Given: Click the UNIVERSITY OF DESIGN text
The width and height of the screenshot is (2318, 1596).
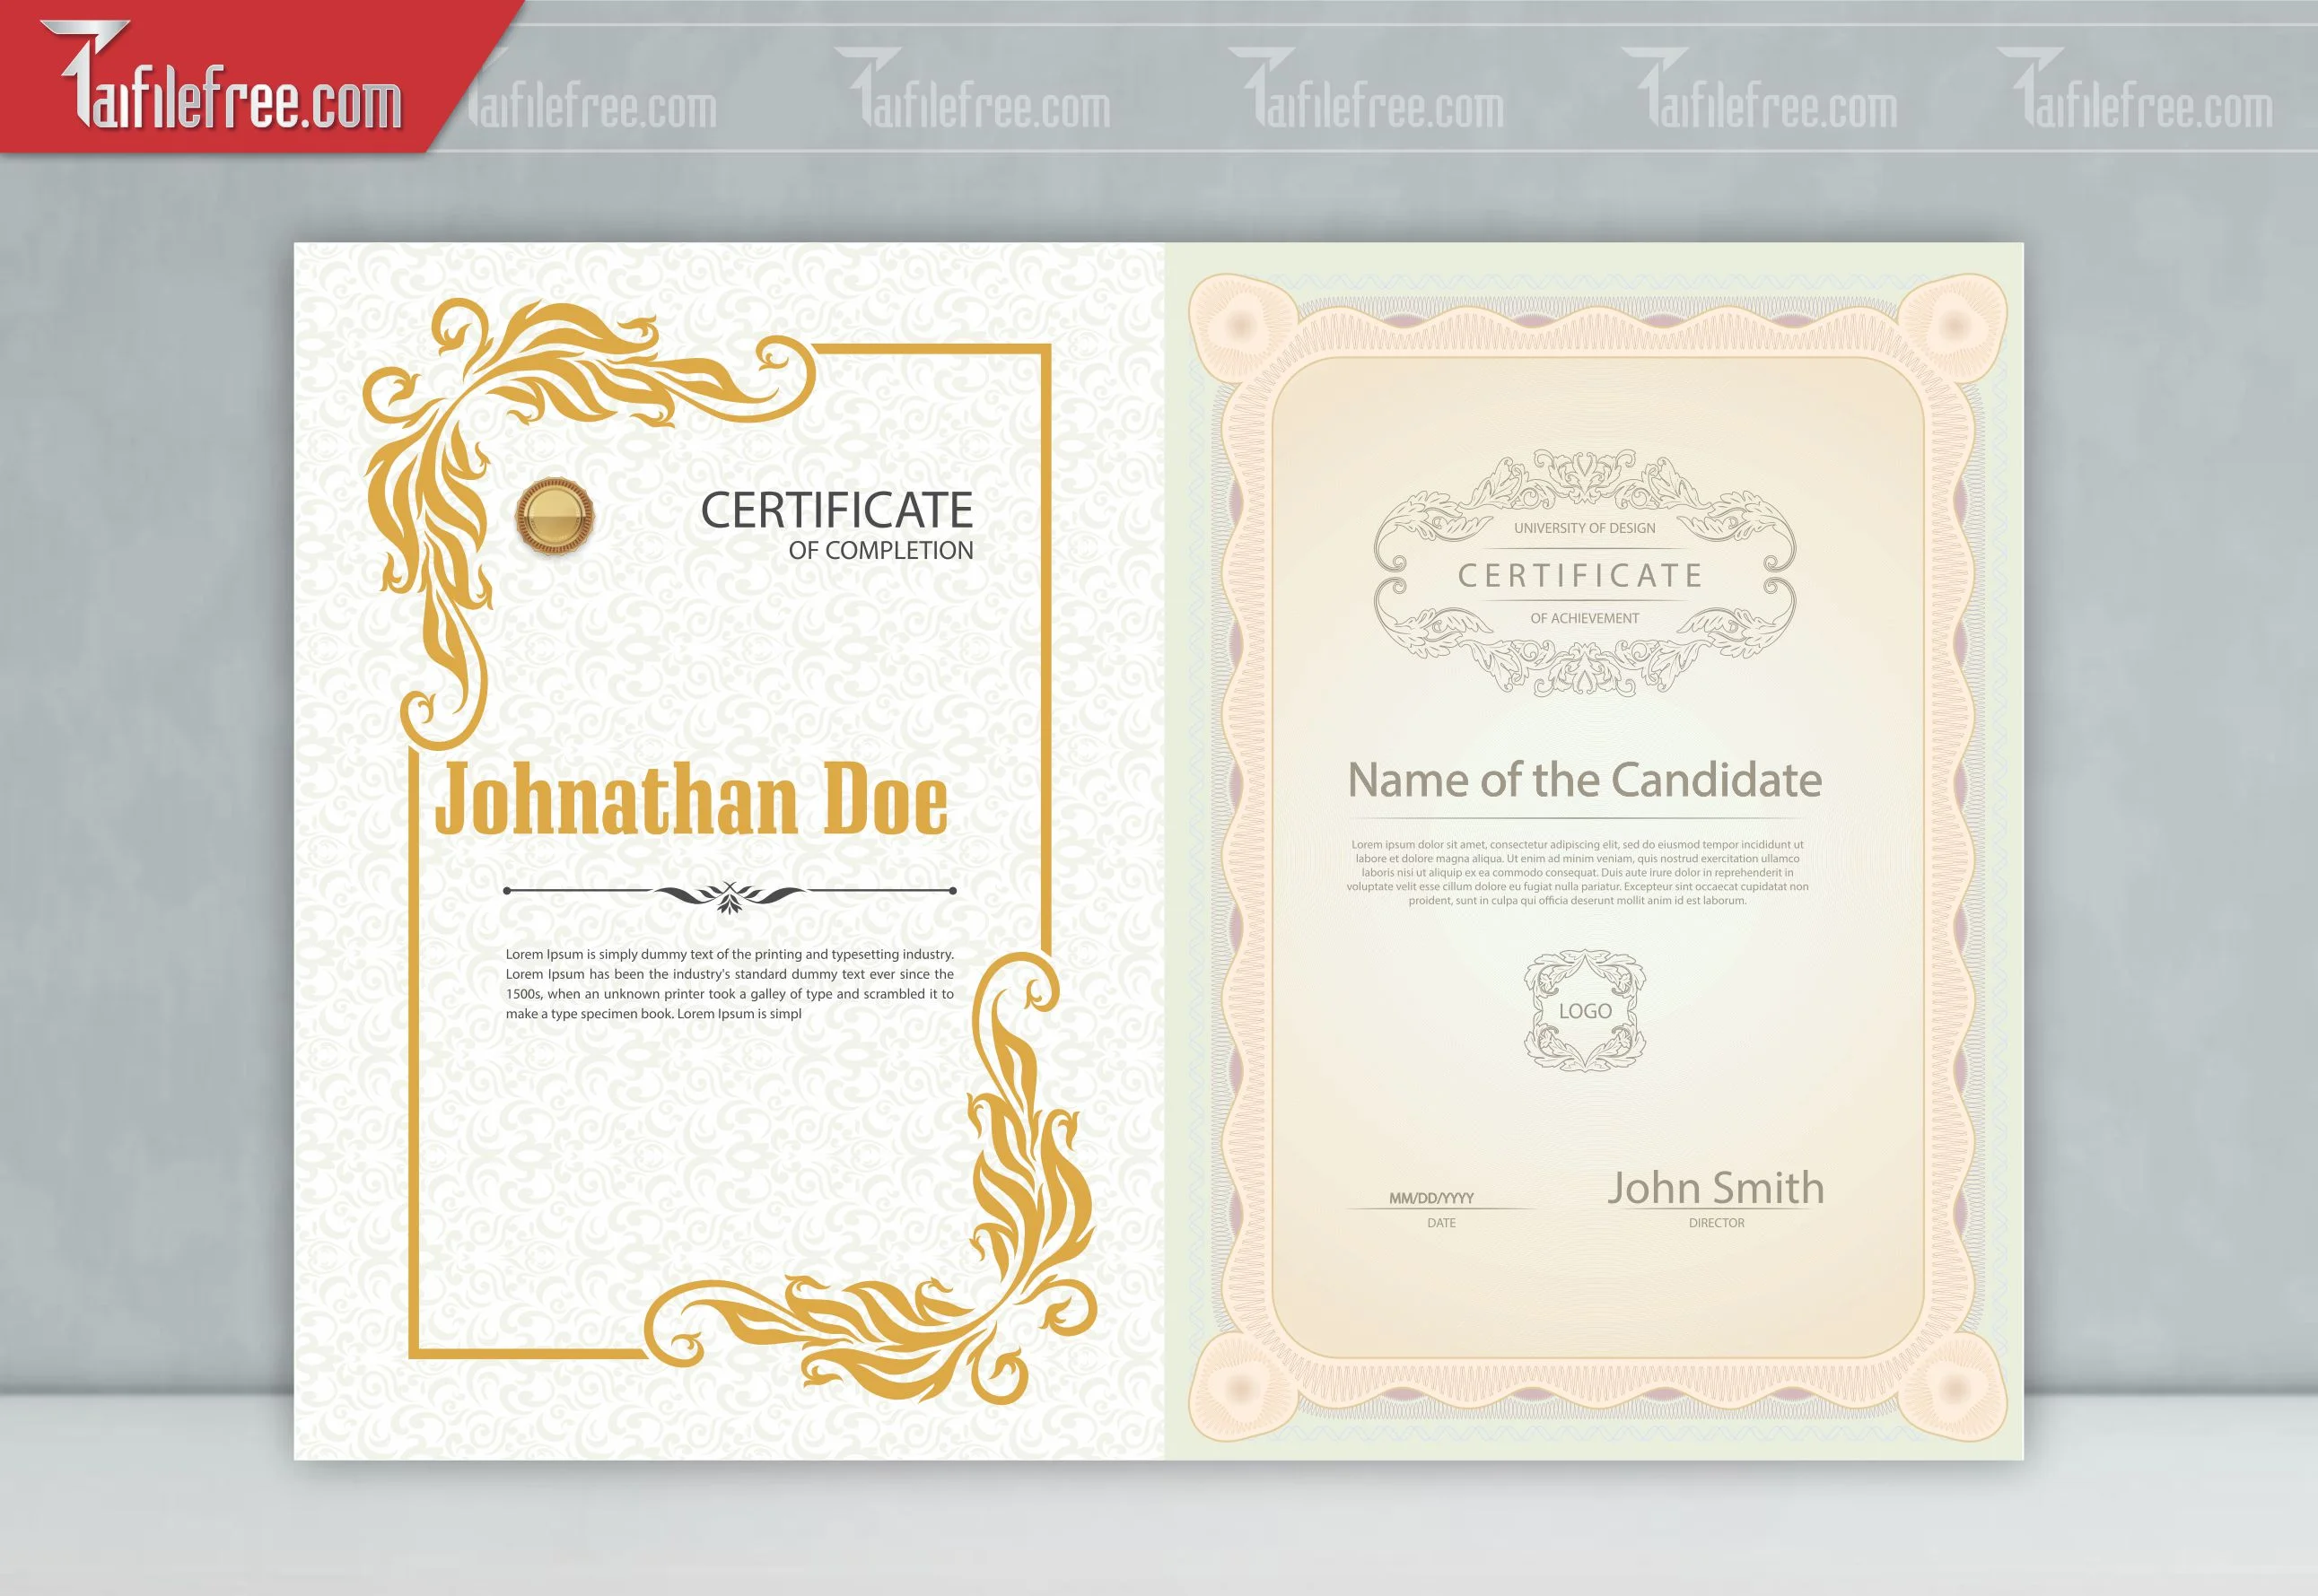Looking at the screenshot, I should pyautogui.click(x=1584, y=528).
